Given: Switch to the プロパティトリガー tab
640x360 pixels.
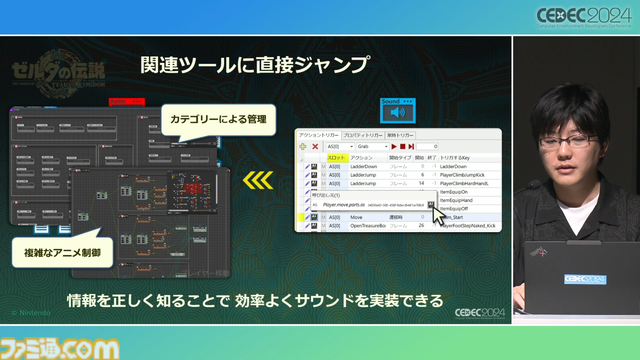Looking at the screenshot, I should pyautogui.click(x=363, y=135).
